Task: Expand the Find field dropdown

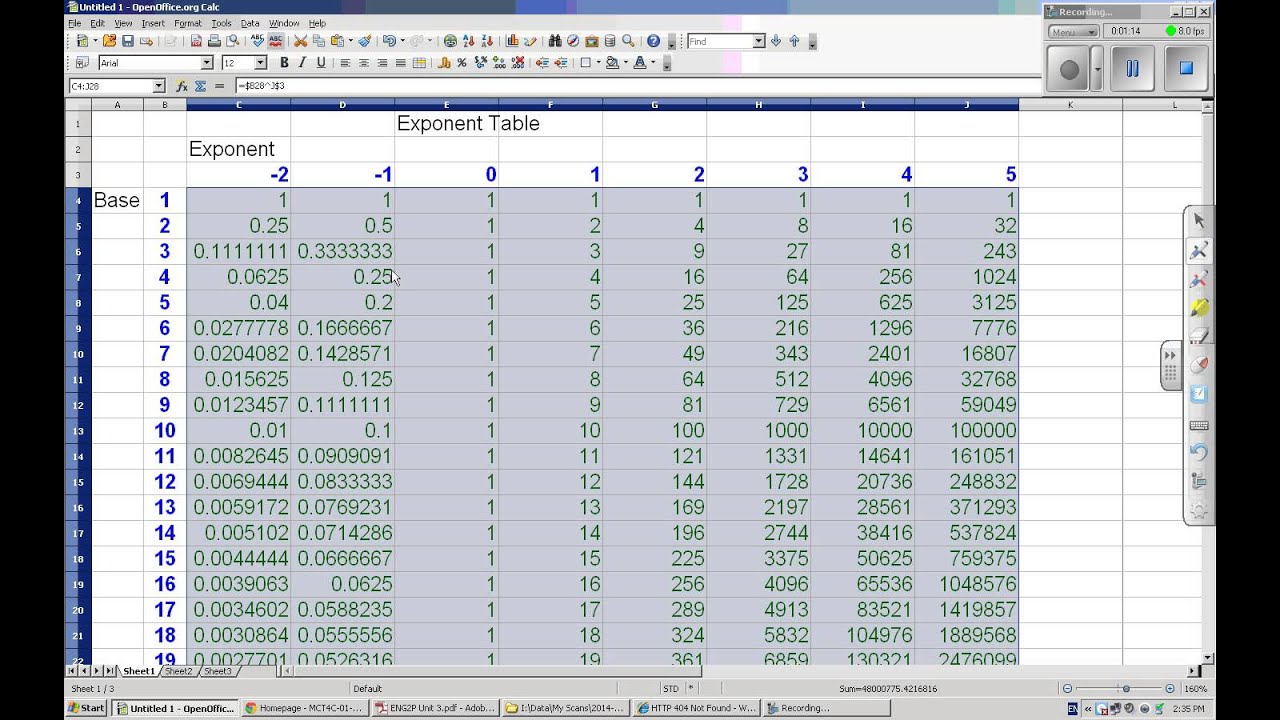Action: click(x=759, y=41)
